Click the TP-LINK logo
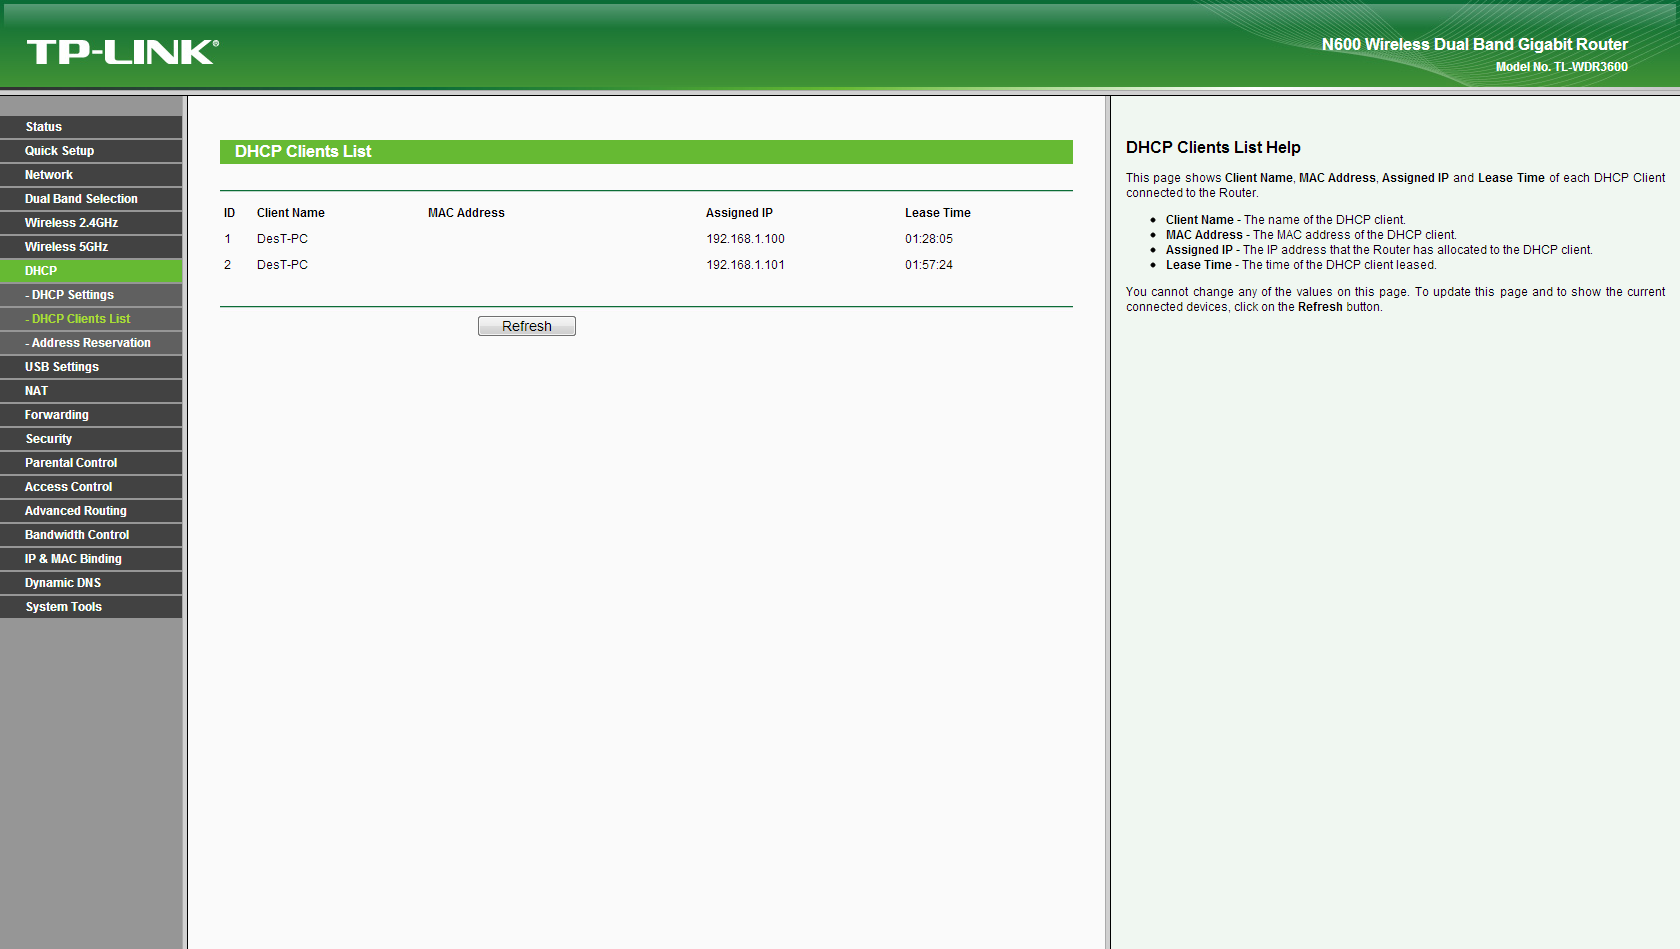This screenshot has height=949, width=1680. tap(122, 52)
